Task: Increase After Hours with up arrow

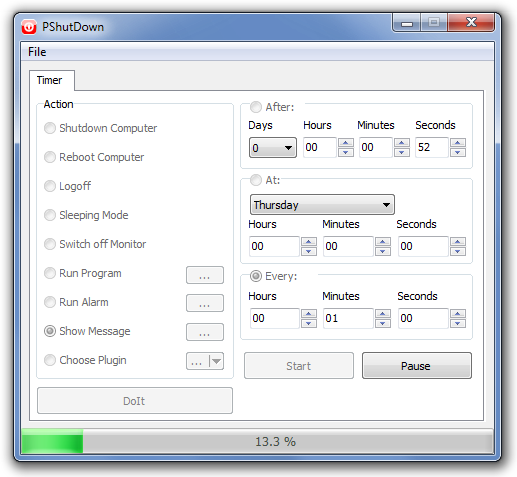Action: tap(346, 143)
